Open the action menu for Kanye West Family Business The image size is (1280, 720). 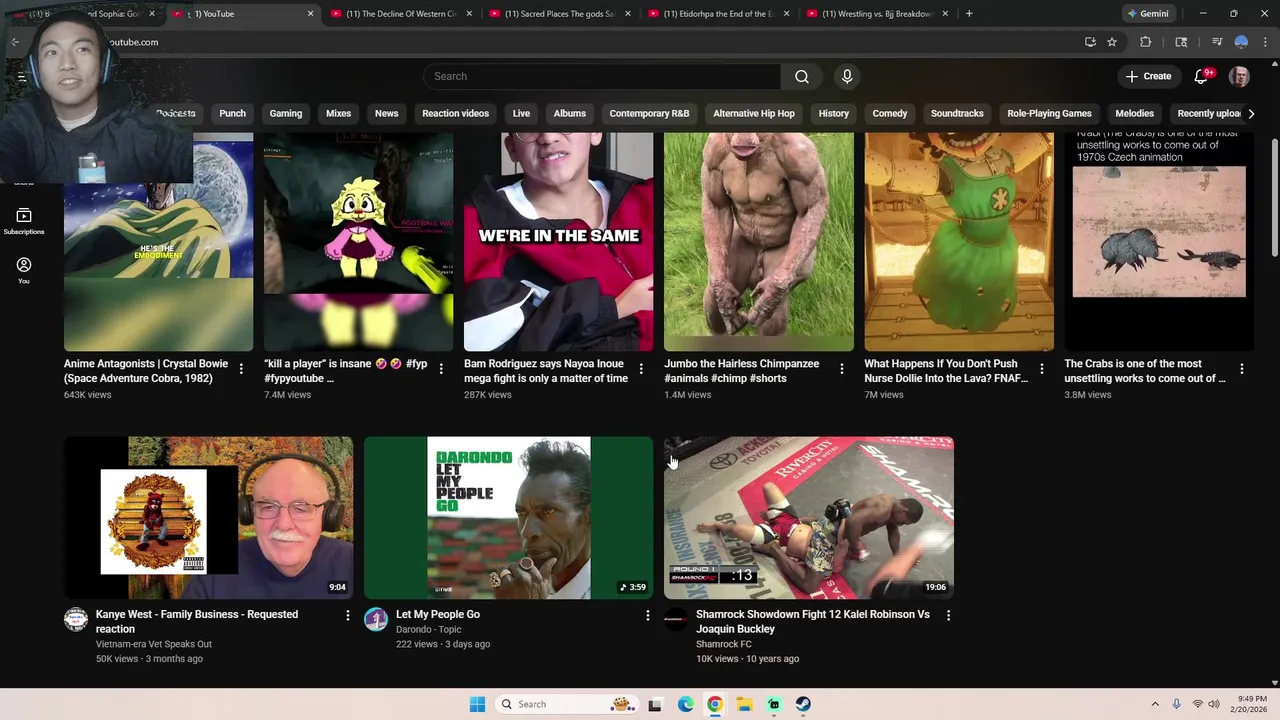pyautogui.click(x=347, y=615)
